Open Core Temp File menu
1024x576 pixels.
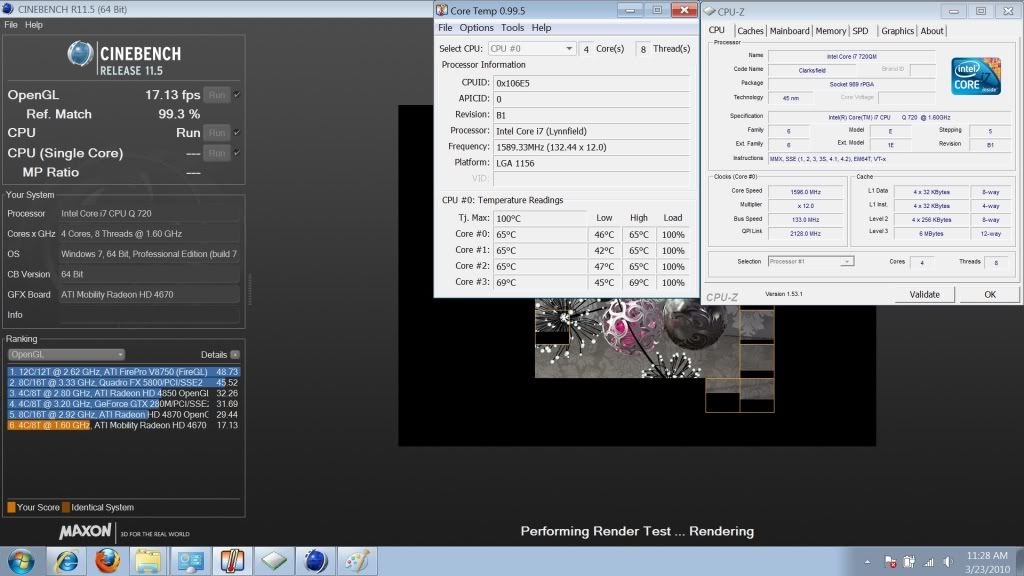(x=445, y=27)
